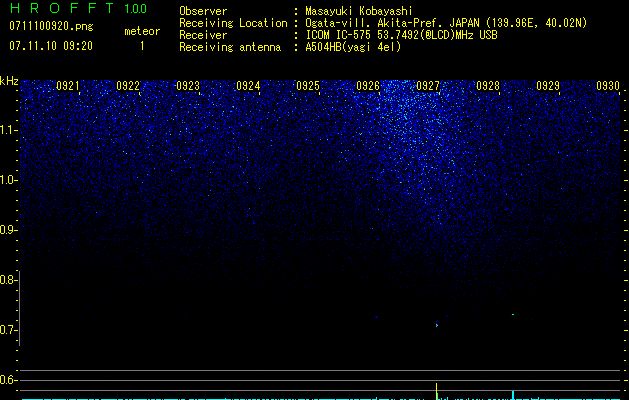Click the small echo dot after 0928
The height and width of the screenshot is (400, 629).
pos(513,315)
